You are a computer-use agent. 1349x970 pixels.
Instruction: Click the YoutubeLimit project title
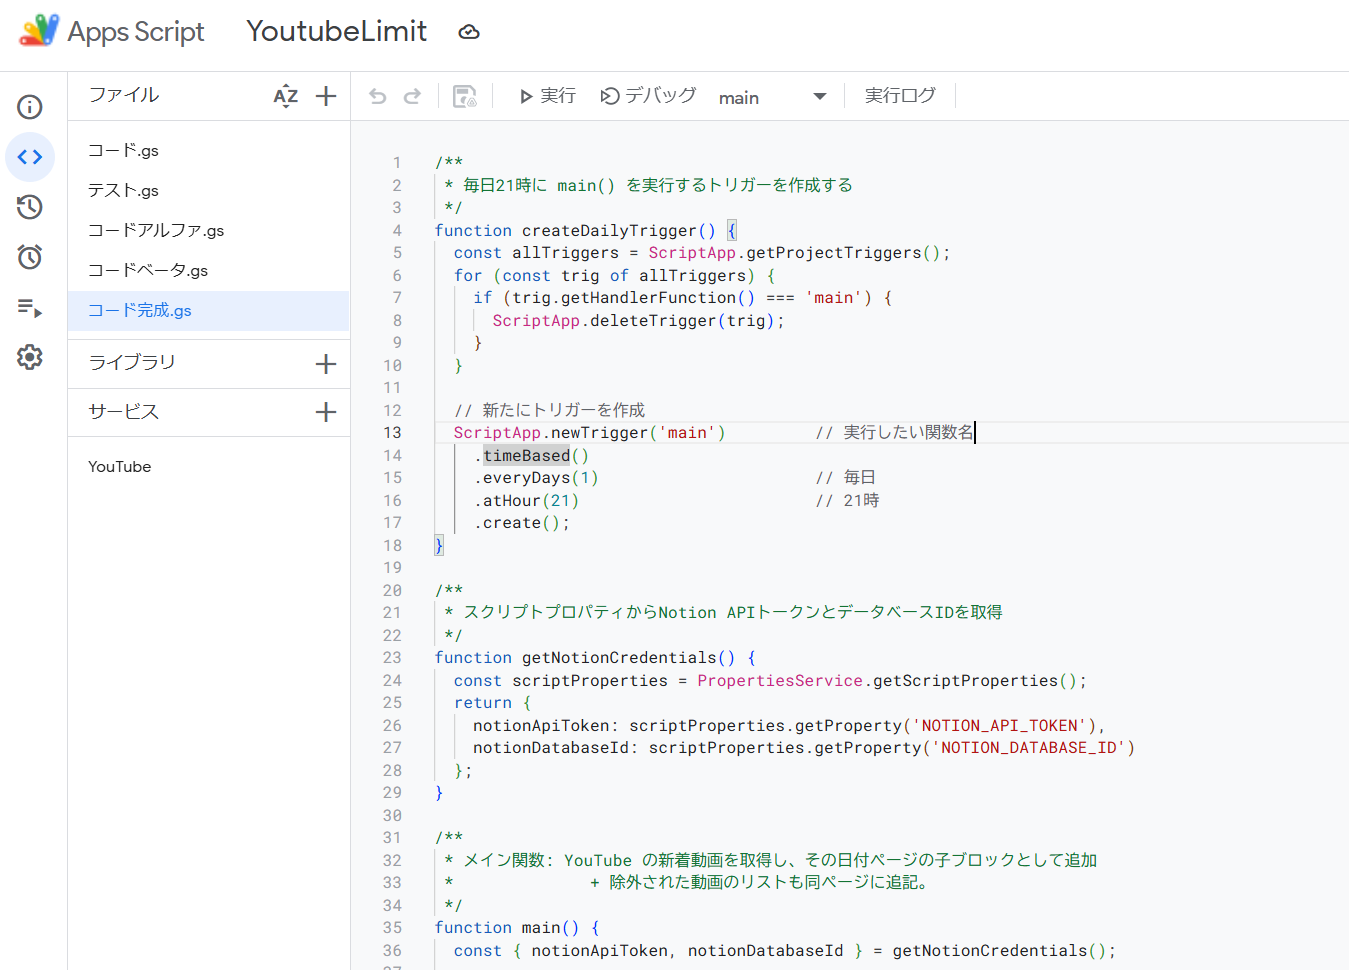click(x=337, y=31)
